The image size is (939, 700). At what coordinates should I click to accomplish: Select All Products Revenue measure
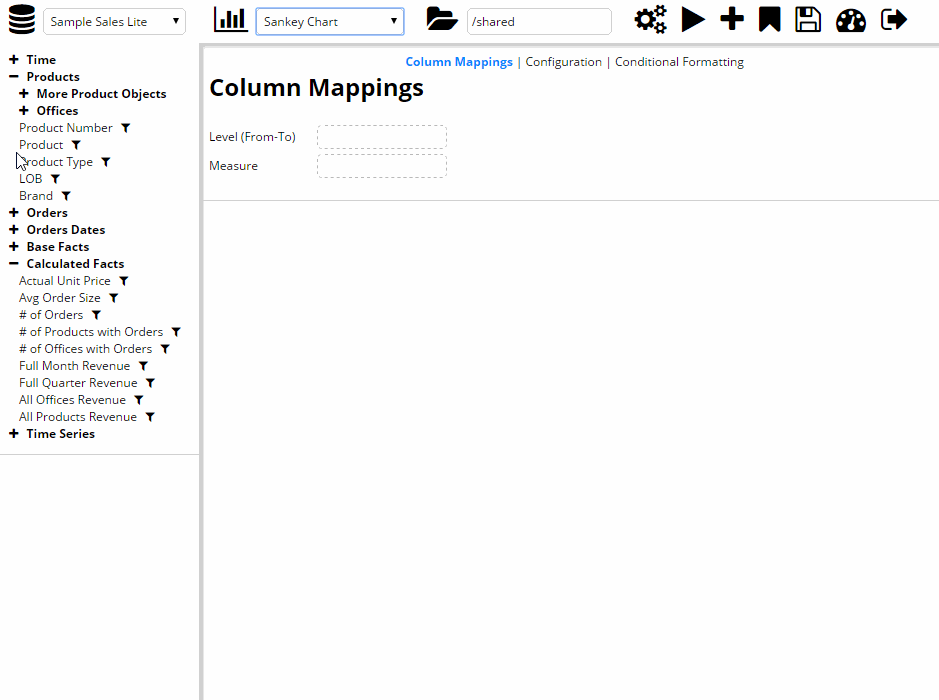point(78,417)
